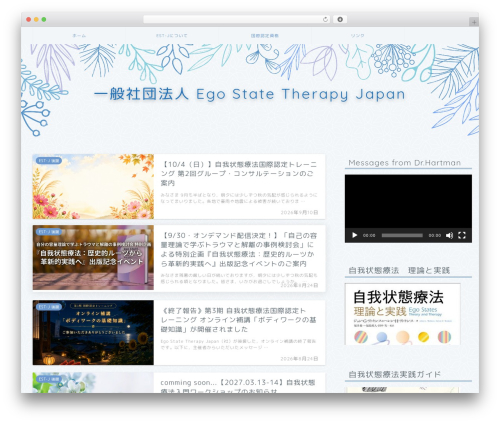Image resolution: width=500 pixels, height=423 pixels.
Task: Click the Ego State Therapy Japan site title
Action: click(x=249, y=94)
